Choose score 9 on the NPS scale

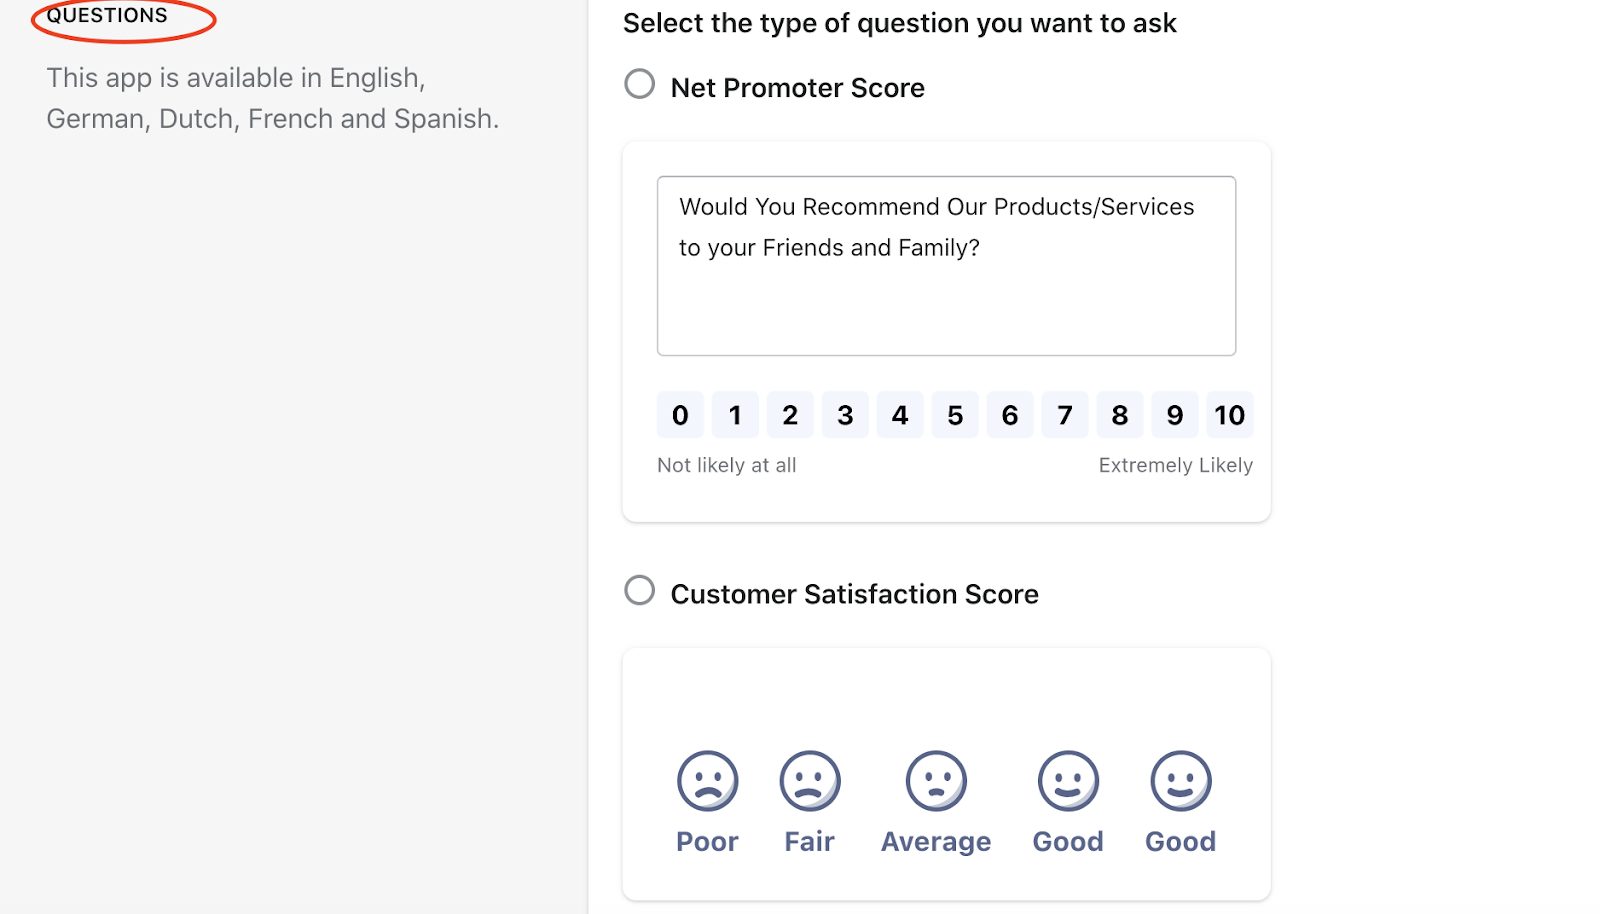[x=1175, y=415]
